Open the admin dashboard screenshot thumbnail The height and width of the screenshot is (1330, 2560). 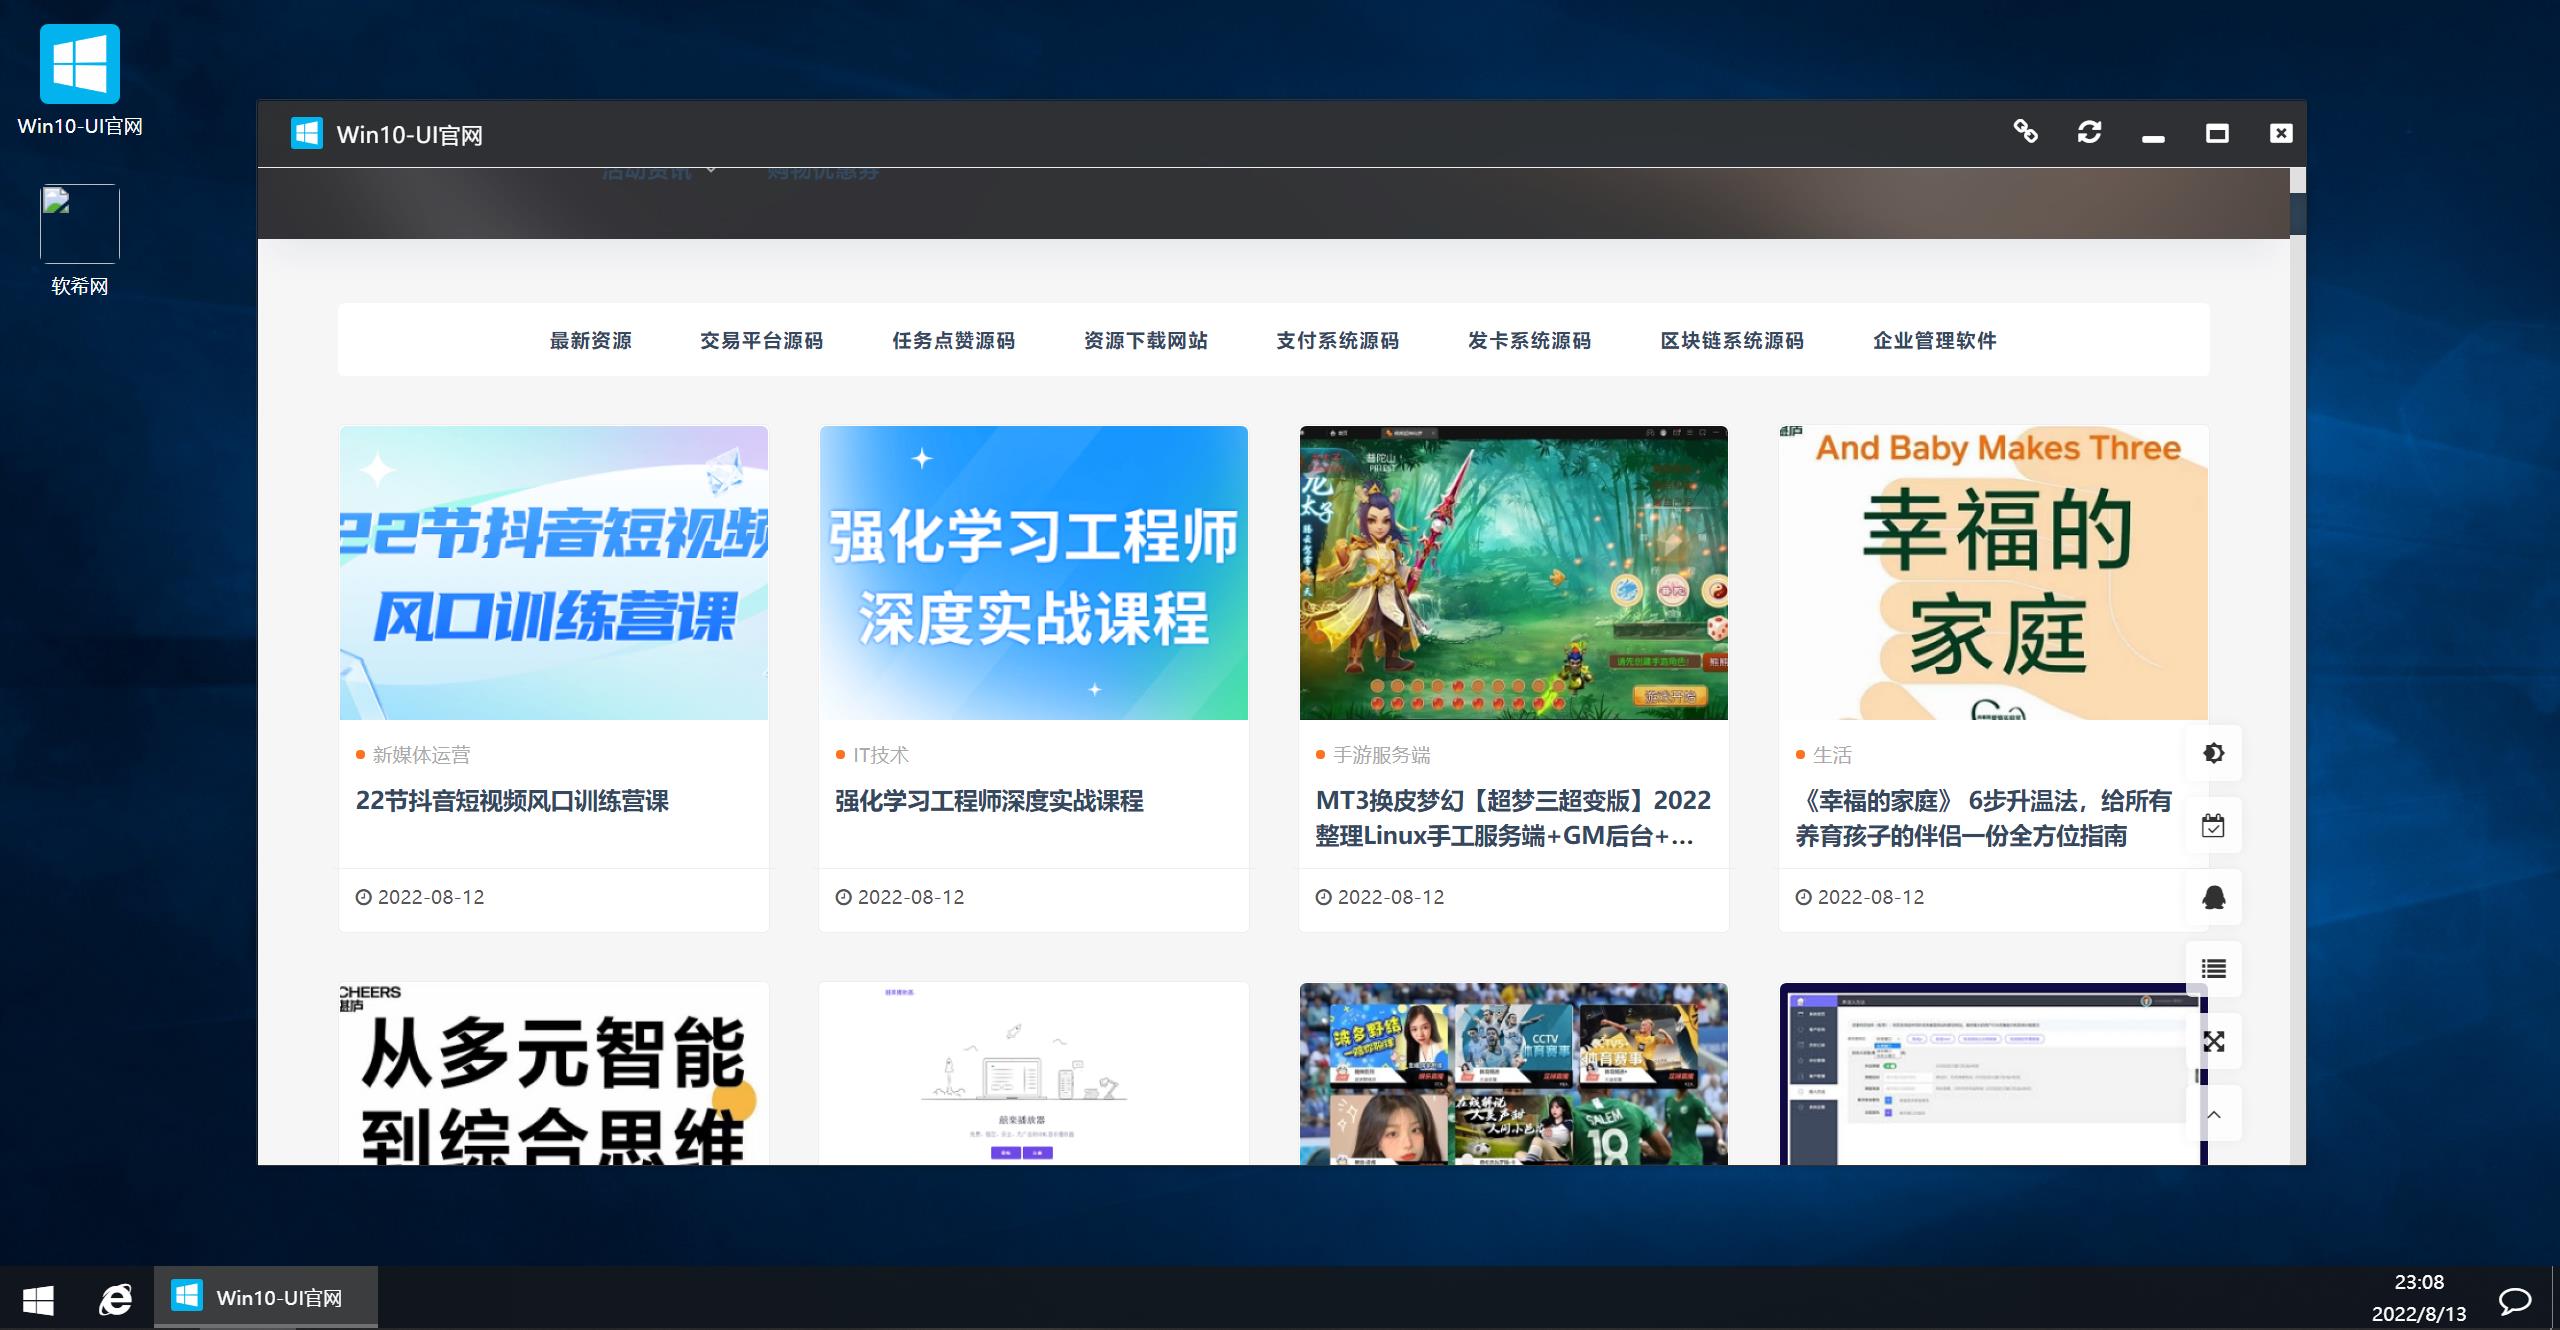click(1994, 1074)
